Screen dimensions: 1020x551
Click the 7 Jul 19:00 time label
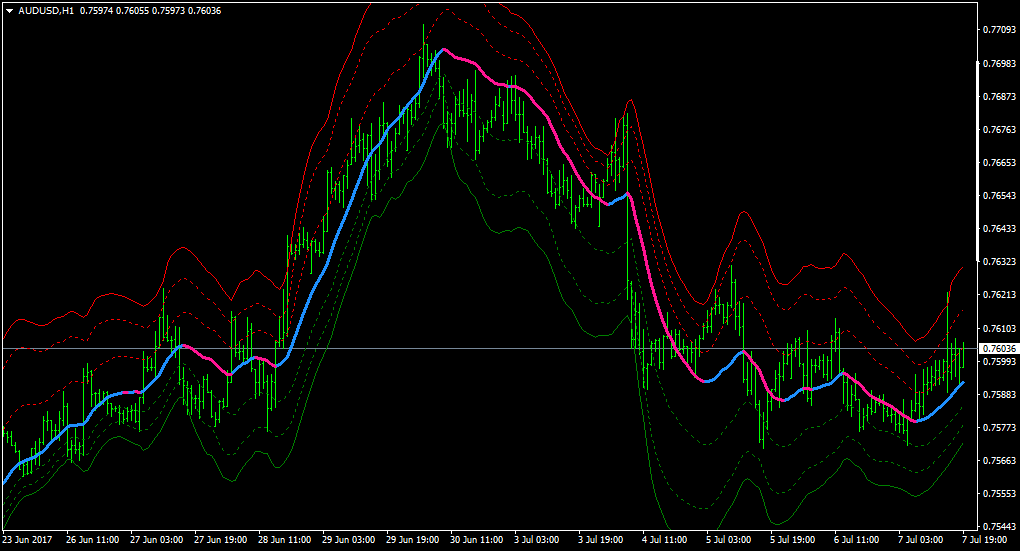coord(984,540)
